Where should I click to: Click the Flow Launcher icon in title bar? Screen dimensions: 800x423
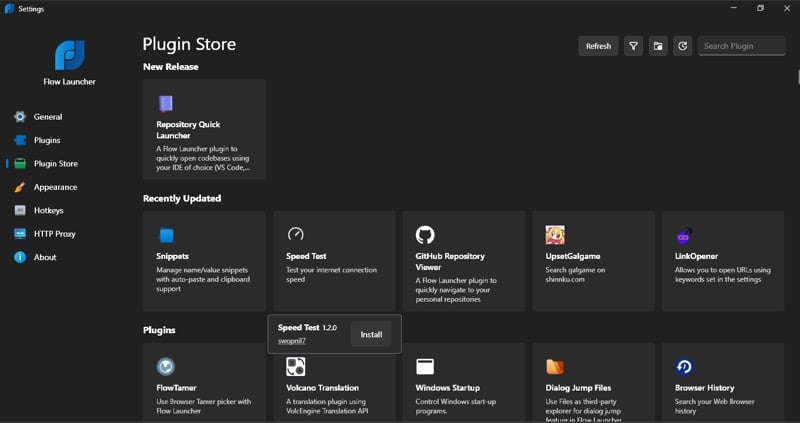(x=9, y=9)
